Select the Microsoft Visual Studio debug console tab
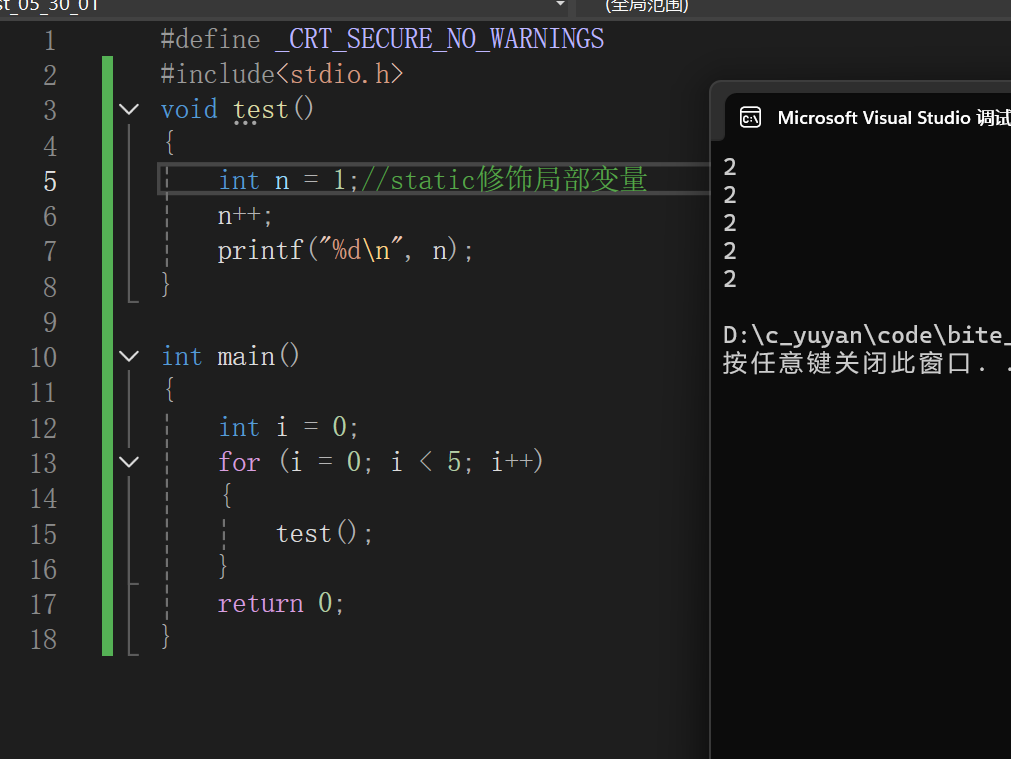This screenshot has width=1011, height=759. 868,117
